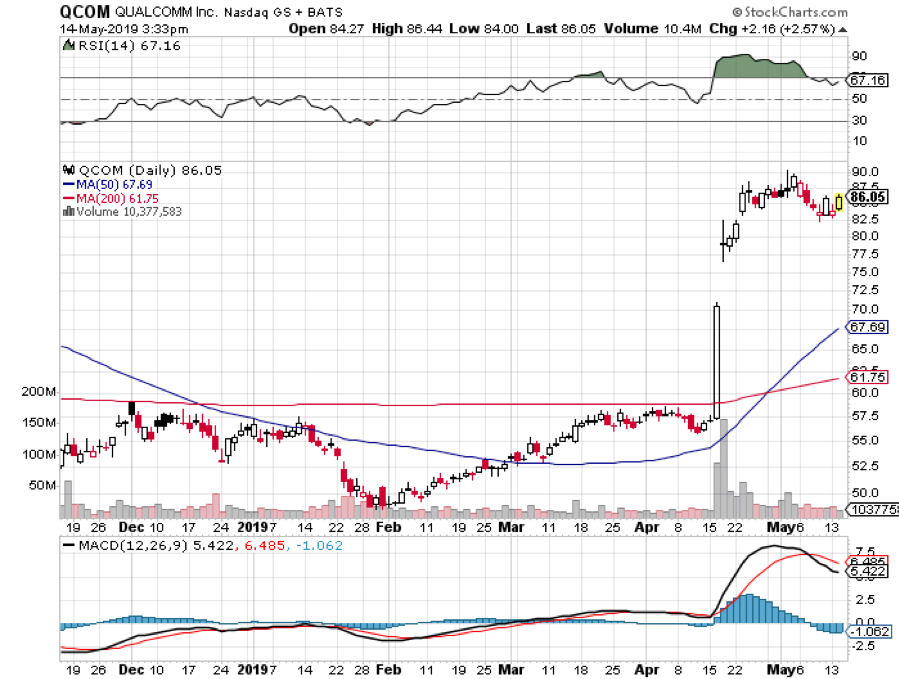Viewport: 899px width, 679px height.
Task: Click the StockCharts.com watermark text
Action: click(789, 11)
